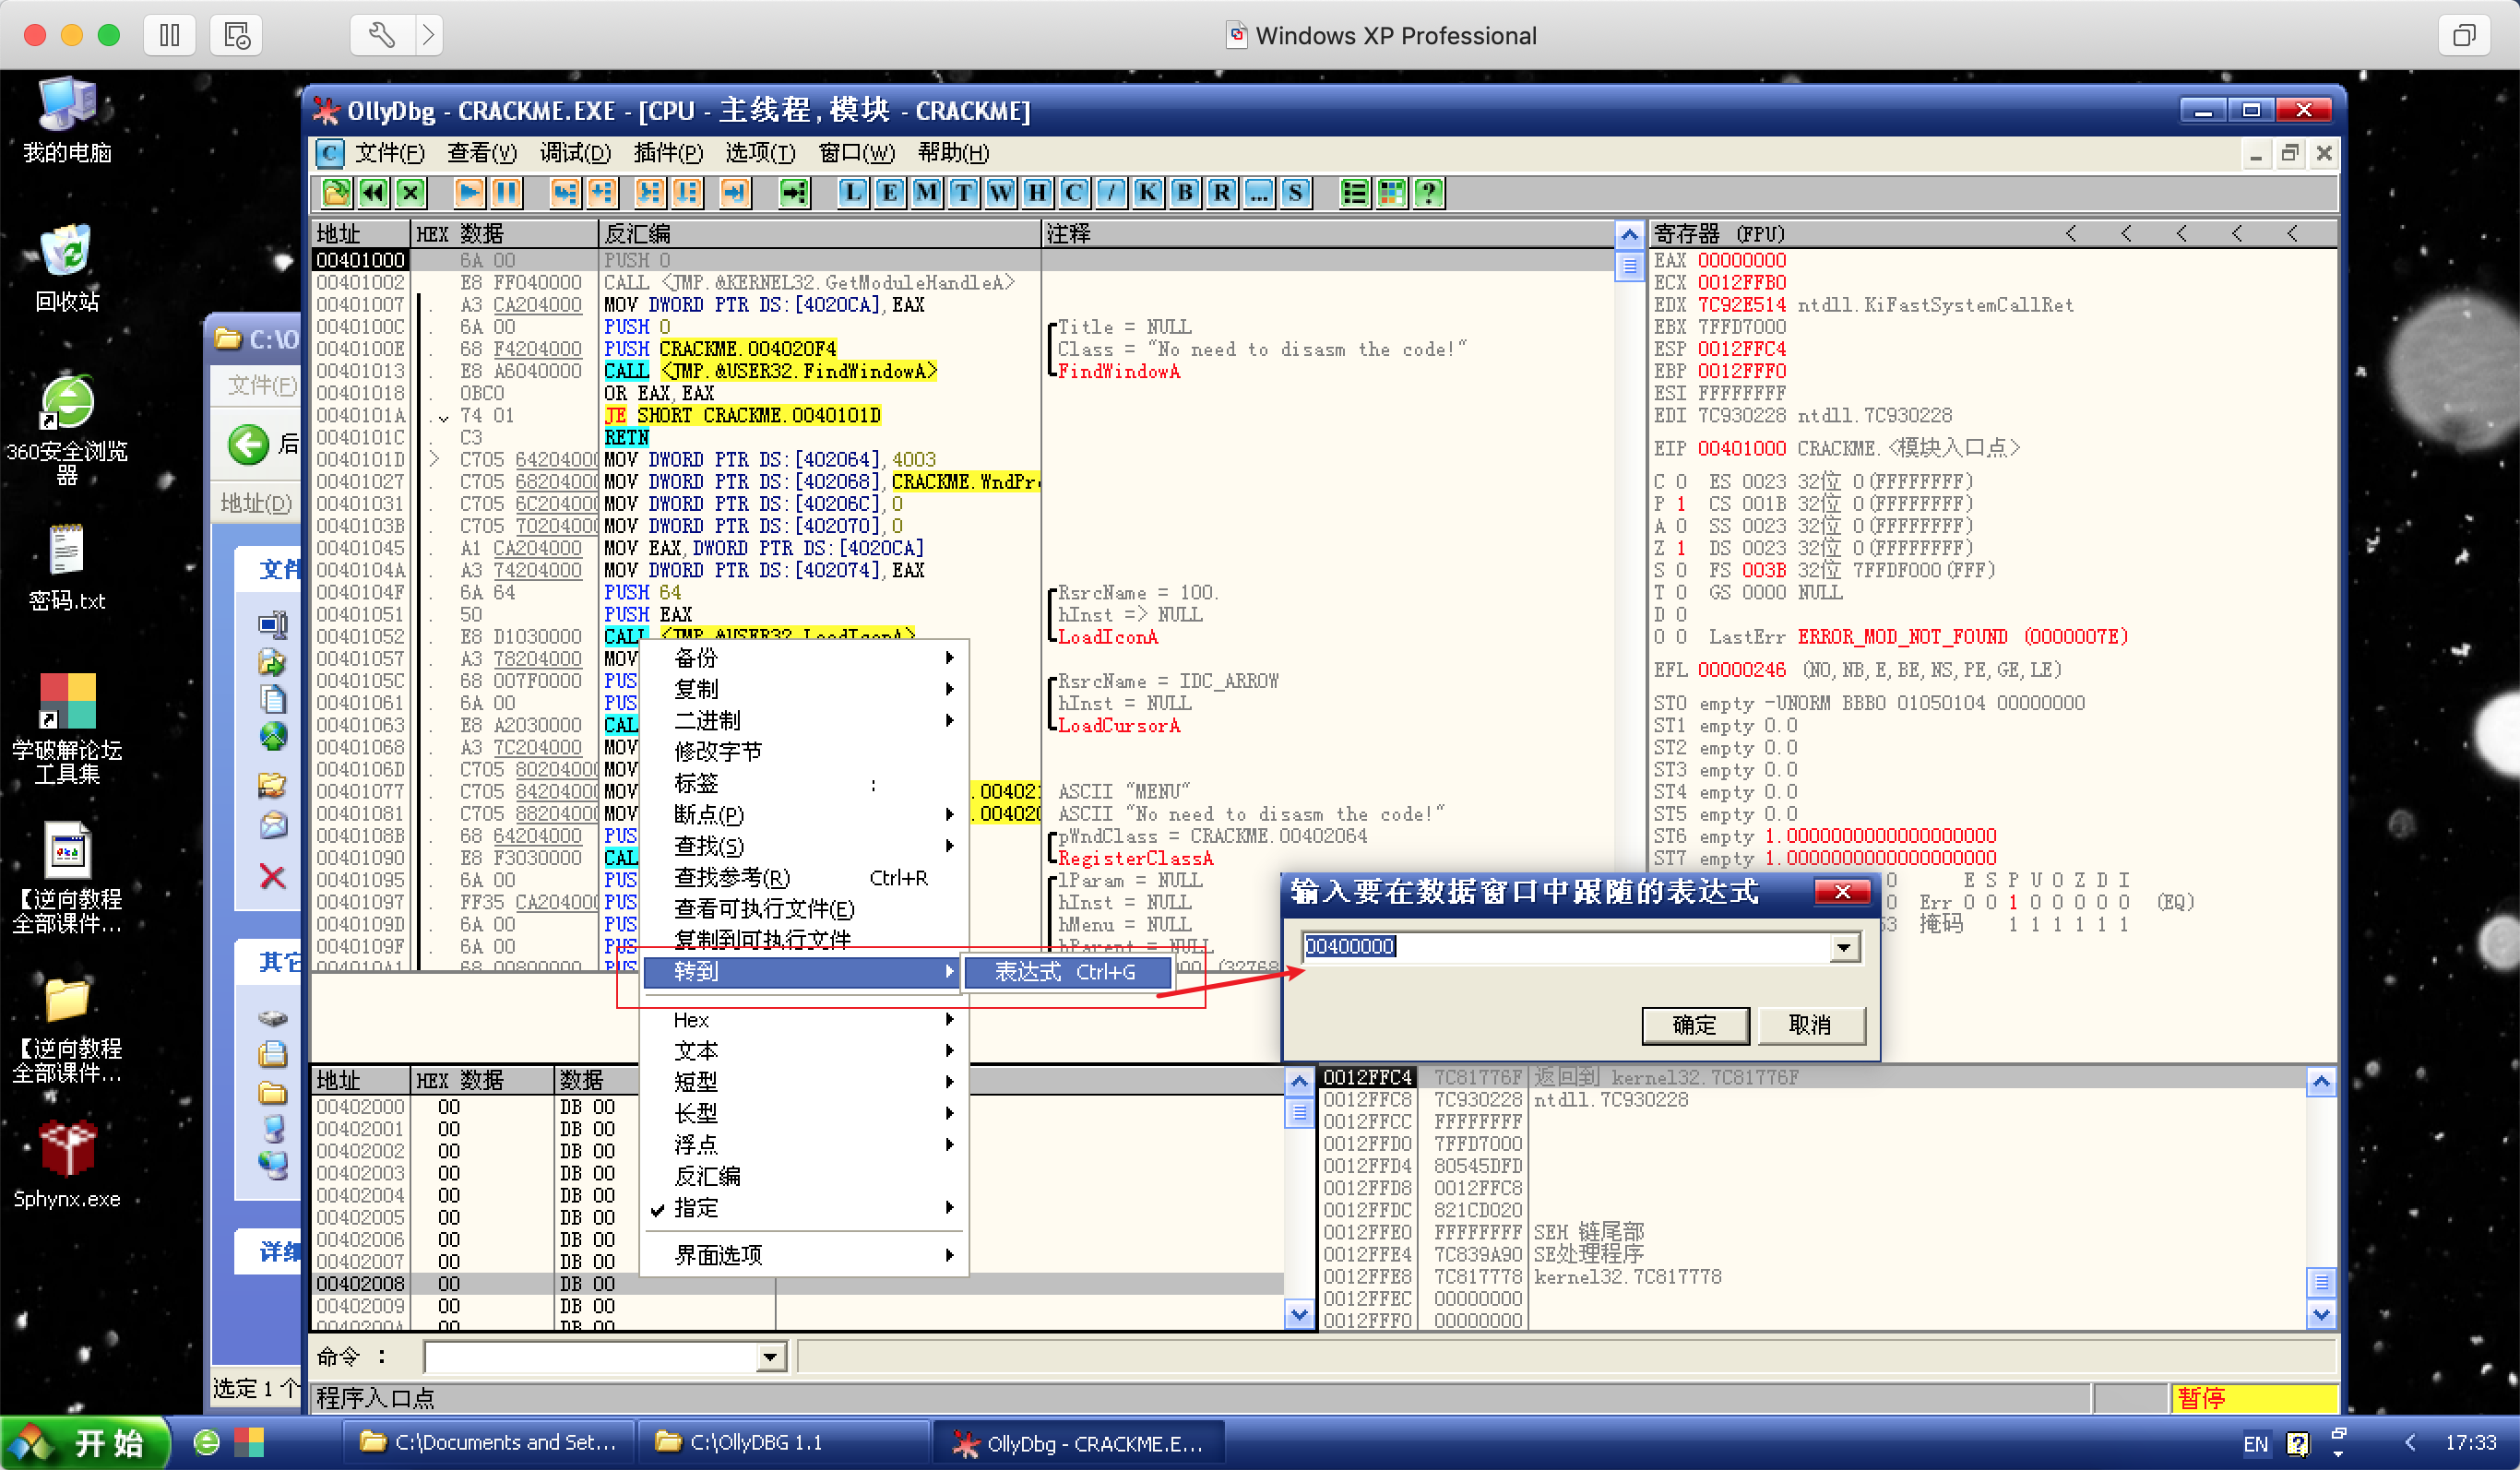This screenshot has width=2520, height=1470.
Task: Click the 确定 button in dialog
Action: coord(1694,1024)
